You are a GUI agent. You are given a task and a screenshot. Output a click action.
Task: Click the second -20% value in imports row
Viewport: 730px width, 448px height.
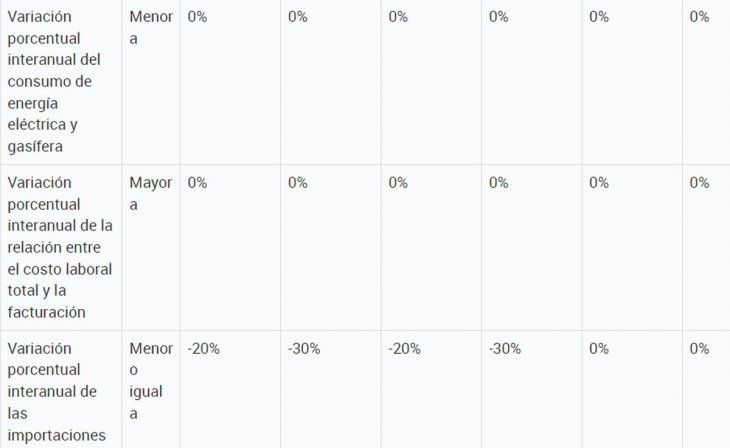[404, 348]
